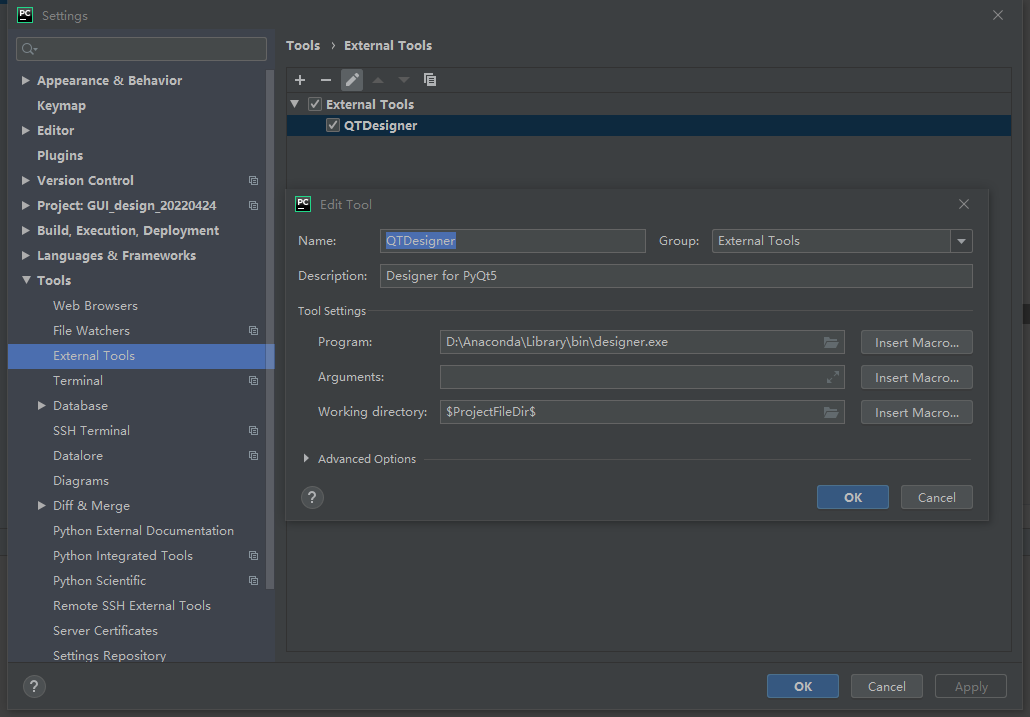This screenshot has height=717, width=1030.
Task: Open Keymap settings page
Action: tap(61, 106)
